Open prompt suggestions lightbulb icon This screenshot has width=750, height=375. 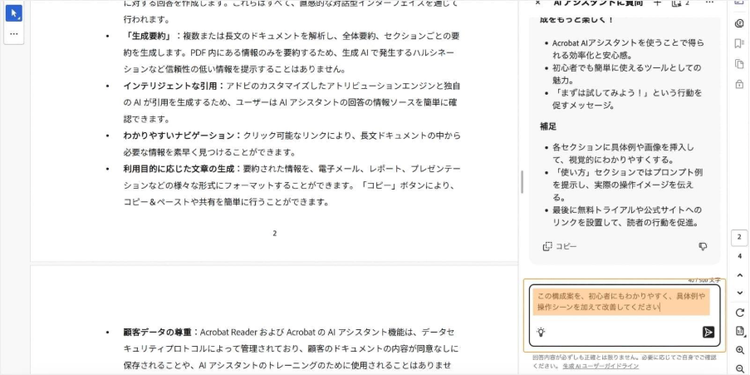click(x=541, y=332)
